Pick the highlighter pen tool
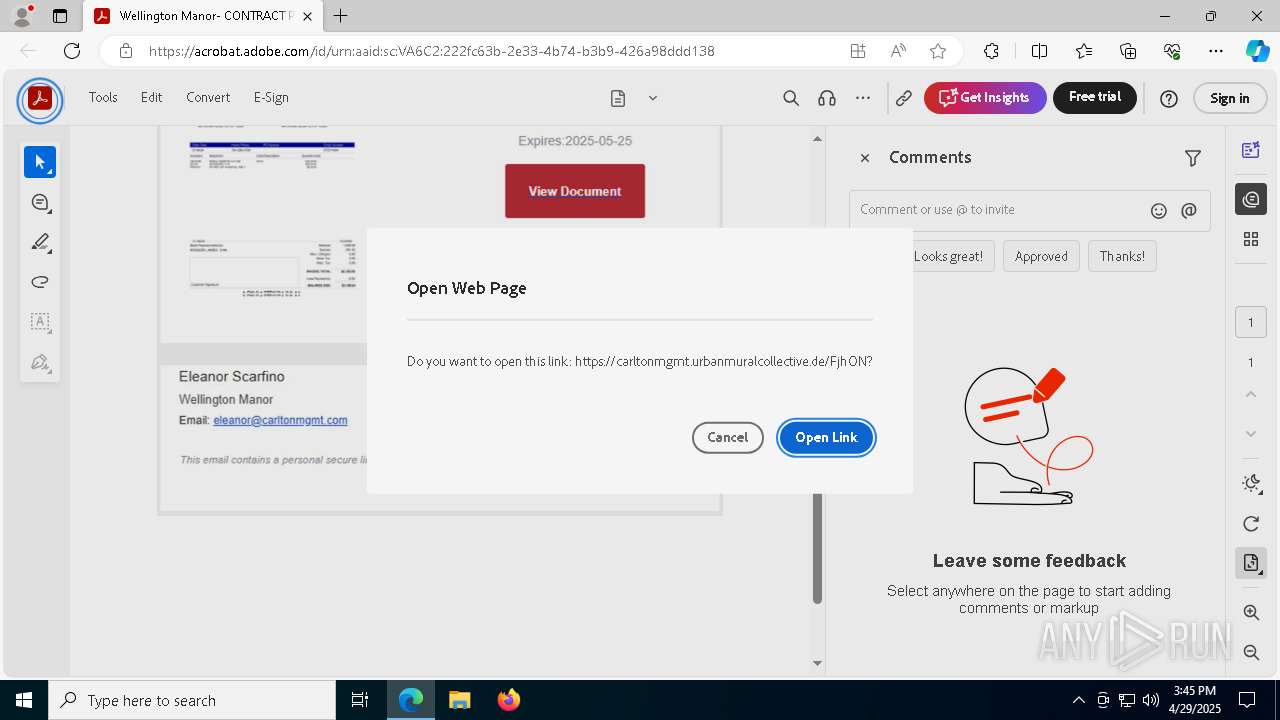 point(40,242)
